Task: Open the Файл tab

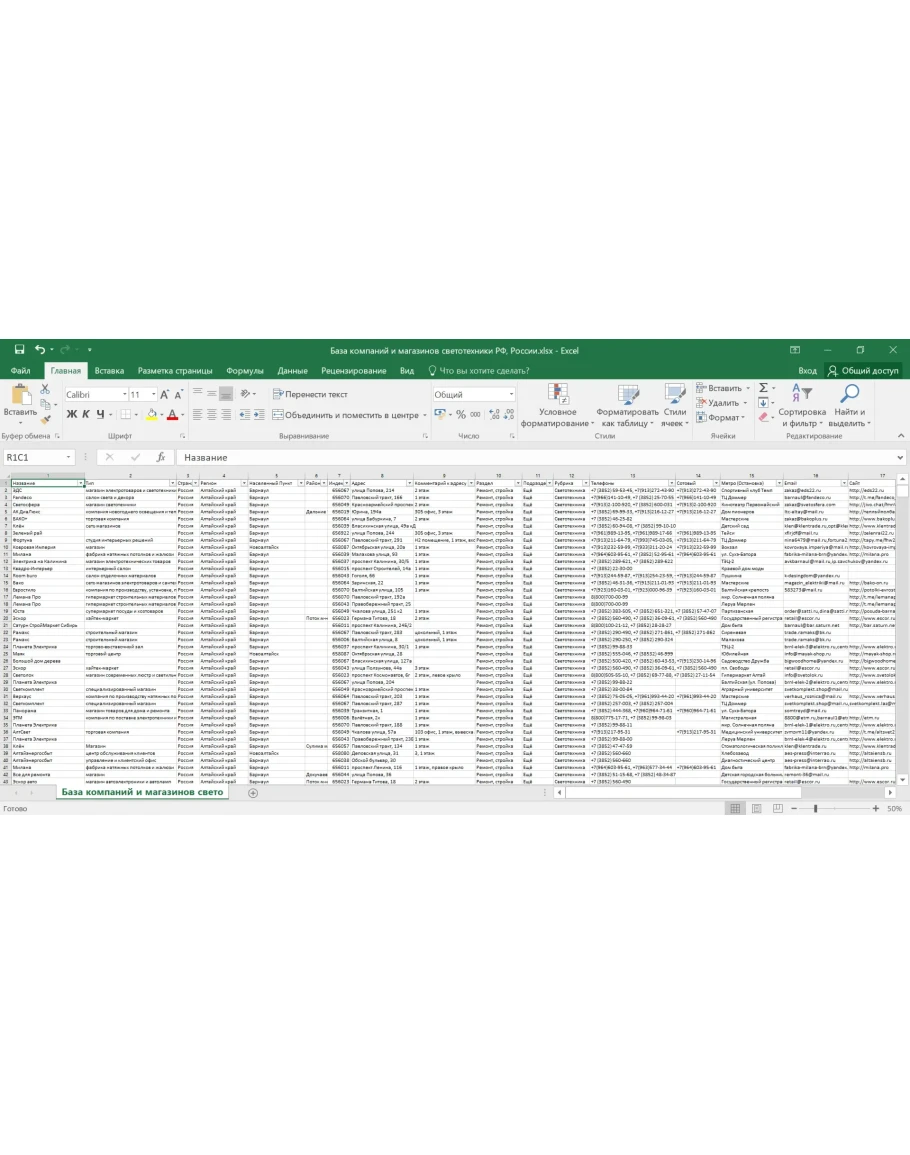Action: [21, 371]
